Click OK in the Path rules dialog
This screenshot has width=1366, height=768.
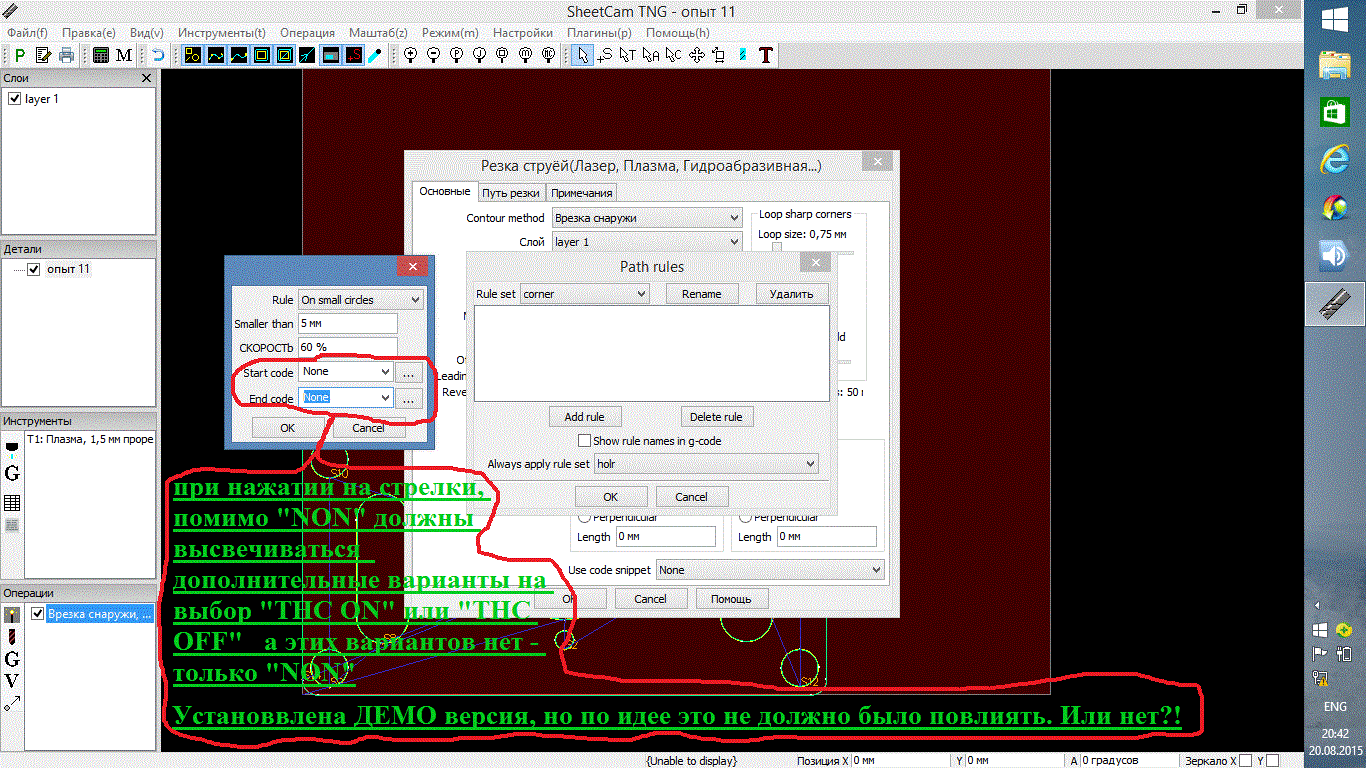click(x=611, y=497)
